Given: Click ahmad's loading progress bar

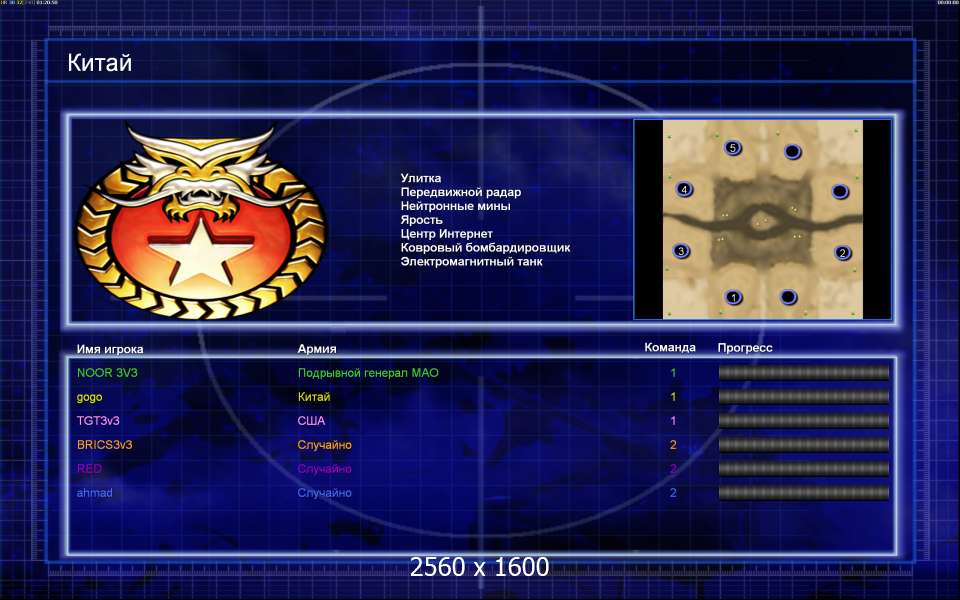Looking at the screenshot, I should [803, 492].
